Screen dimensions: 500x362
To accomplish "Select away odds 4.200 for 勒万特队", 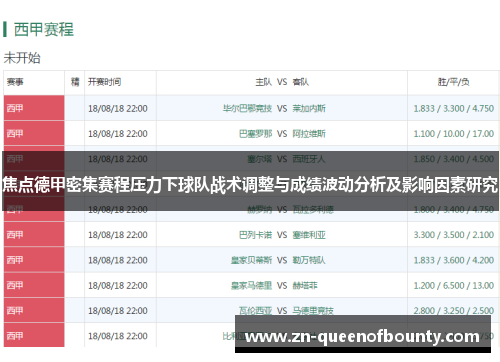I will (x=483, y=260).
